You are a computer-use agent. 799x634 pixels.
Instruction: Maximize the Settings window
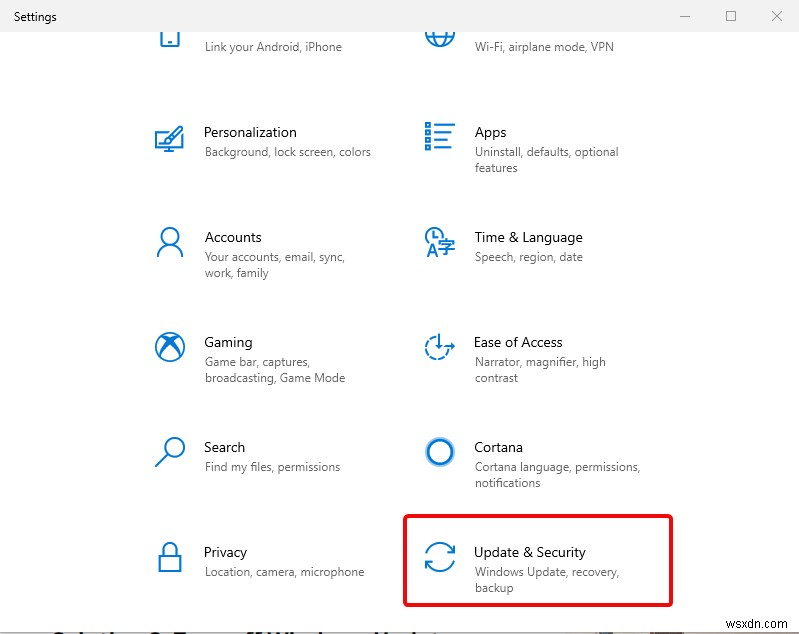(731, 16)
